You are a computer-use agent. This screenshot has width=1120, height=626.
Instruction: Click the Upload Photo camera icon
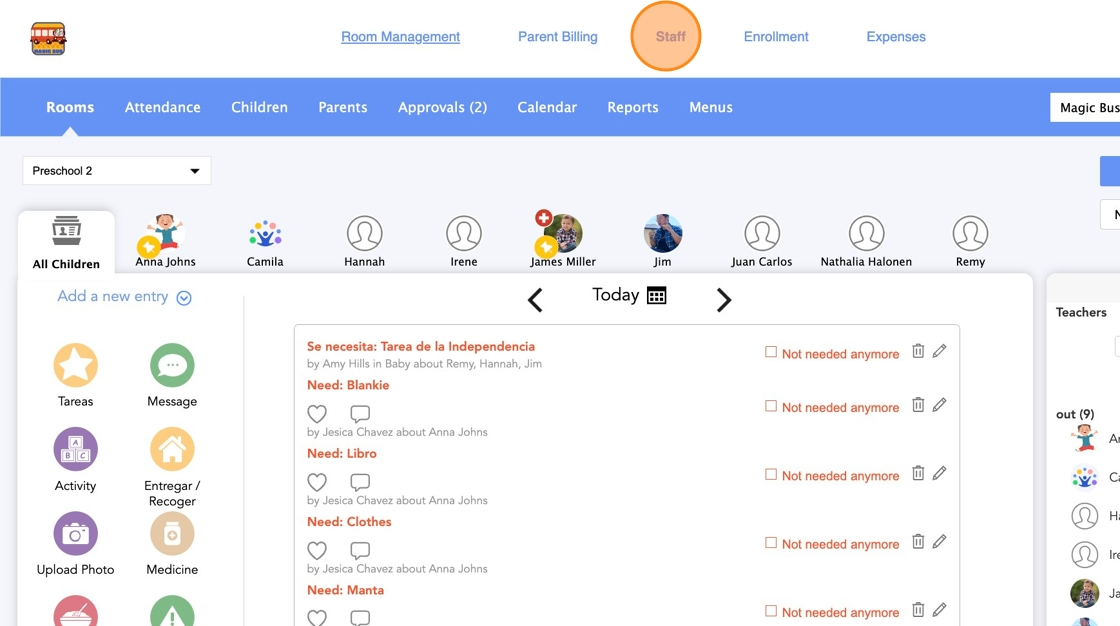pos(76,534)
